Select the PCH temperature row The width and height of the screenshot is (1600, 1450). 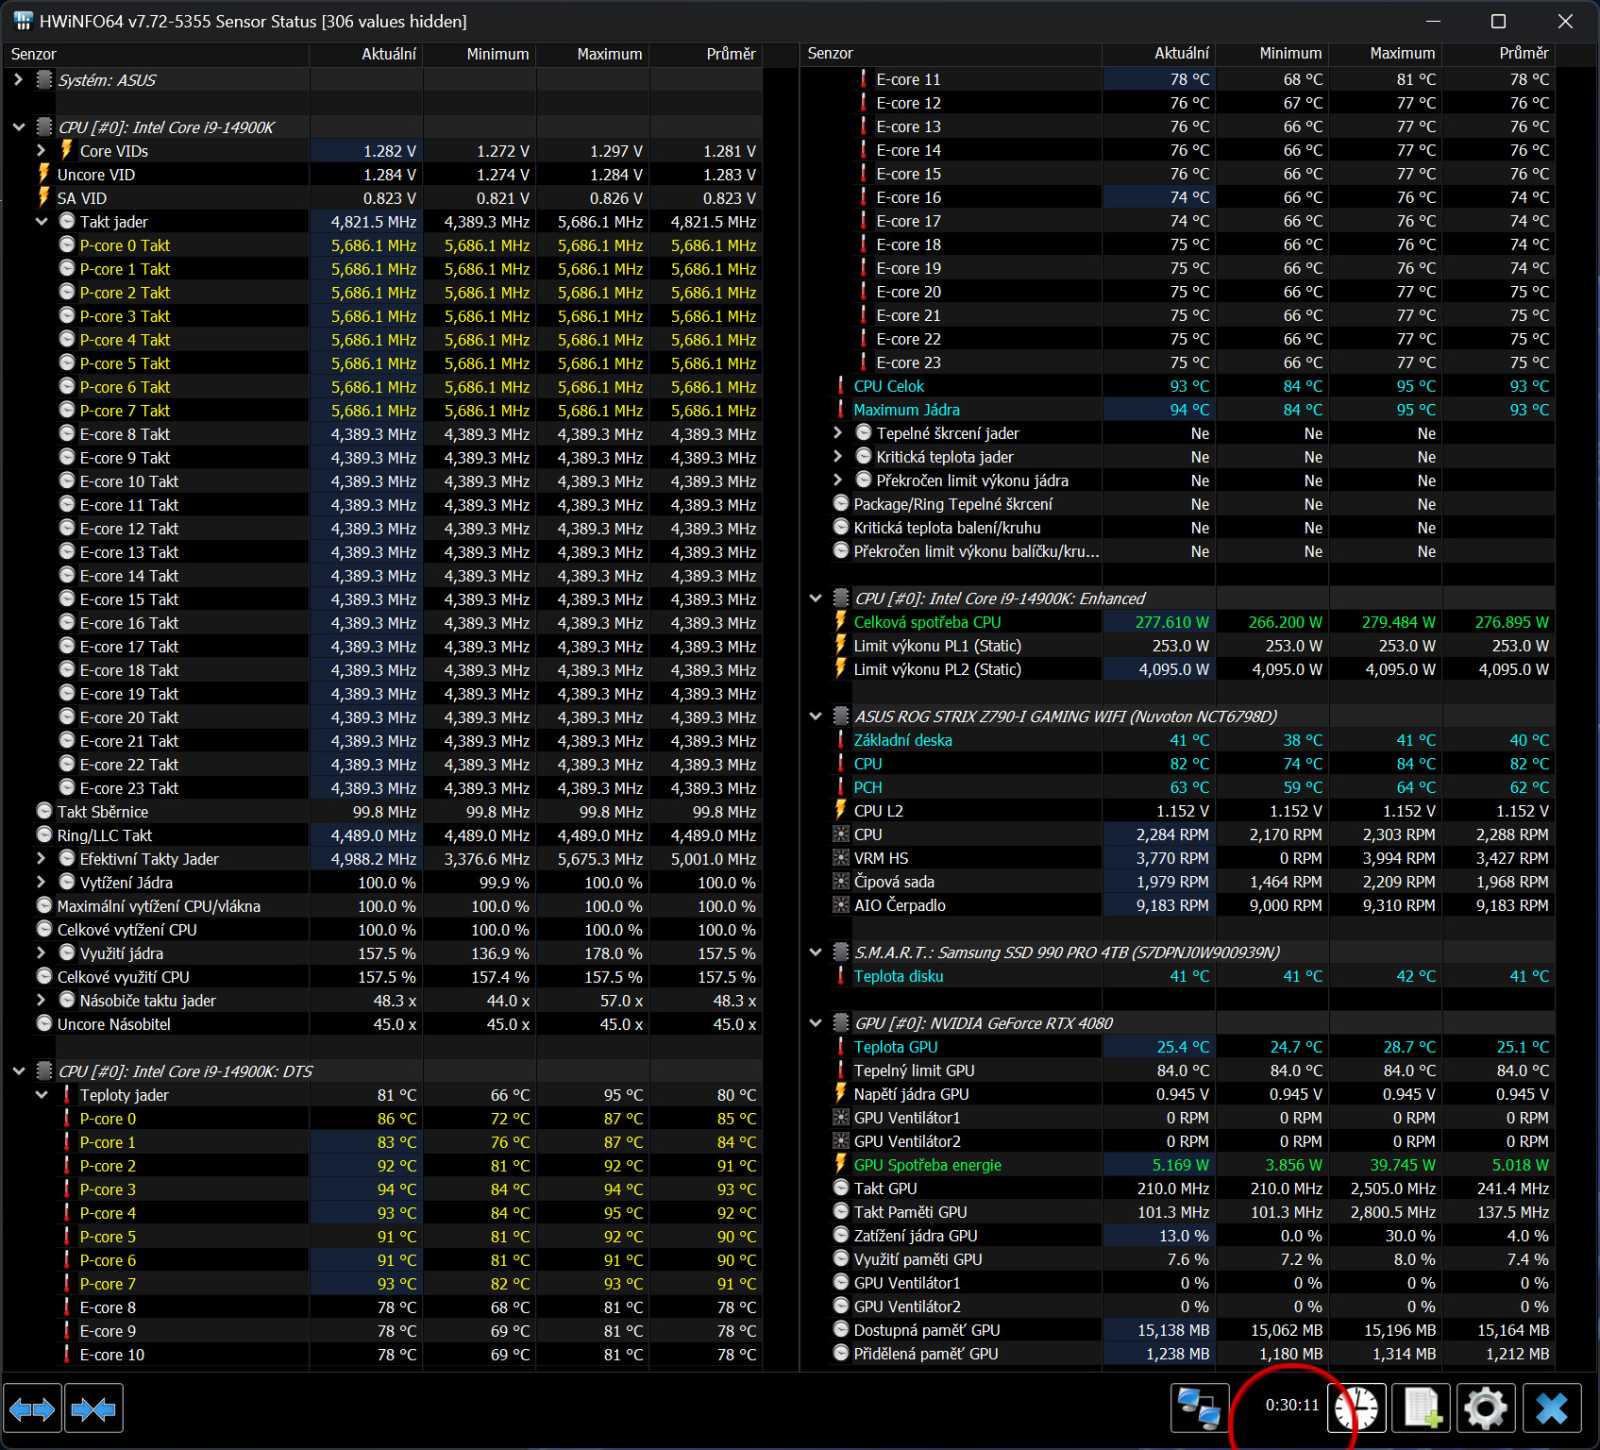pos(1178,787)
